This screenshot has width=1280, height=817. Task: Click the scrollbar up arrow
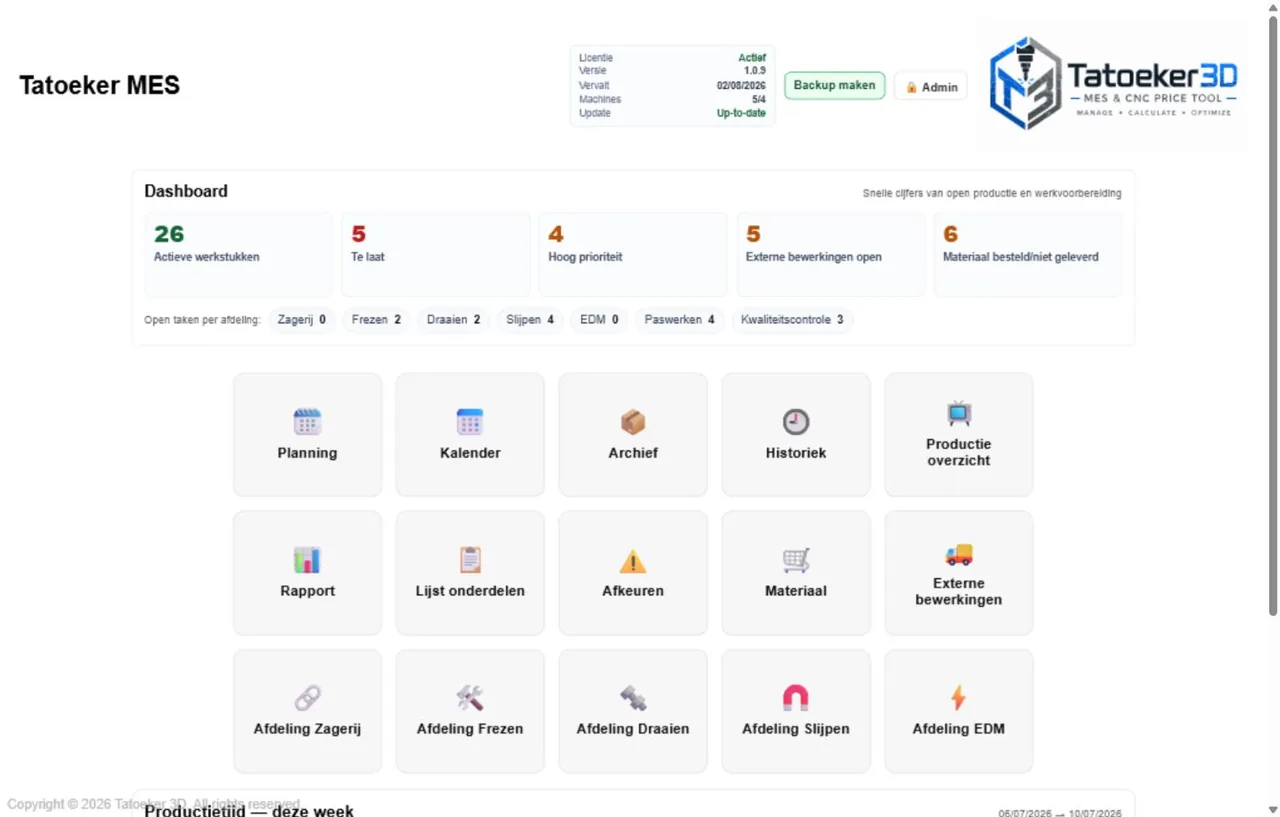[x=1272, y=7]
